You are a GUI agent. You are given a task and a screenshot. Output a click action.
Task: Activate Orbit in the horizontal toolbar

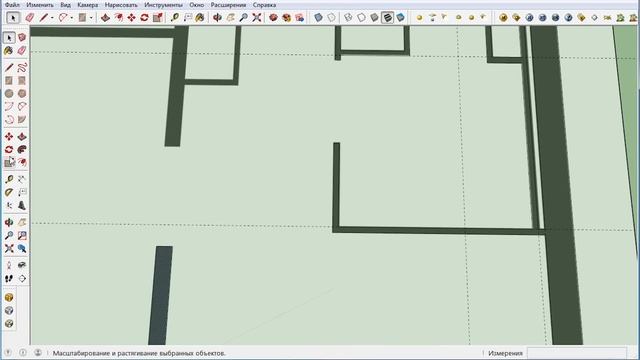point(218,18)
